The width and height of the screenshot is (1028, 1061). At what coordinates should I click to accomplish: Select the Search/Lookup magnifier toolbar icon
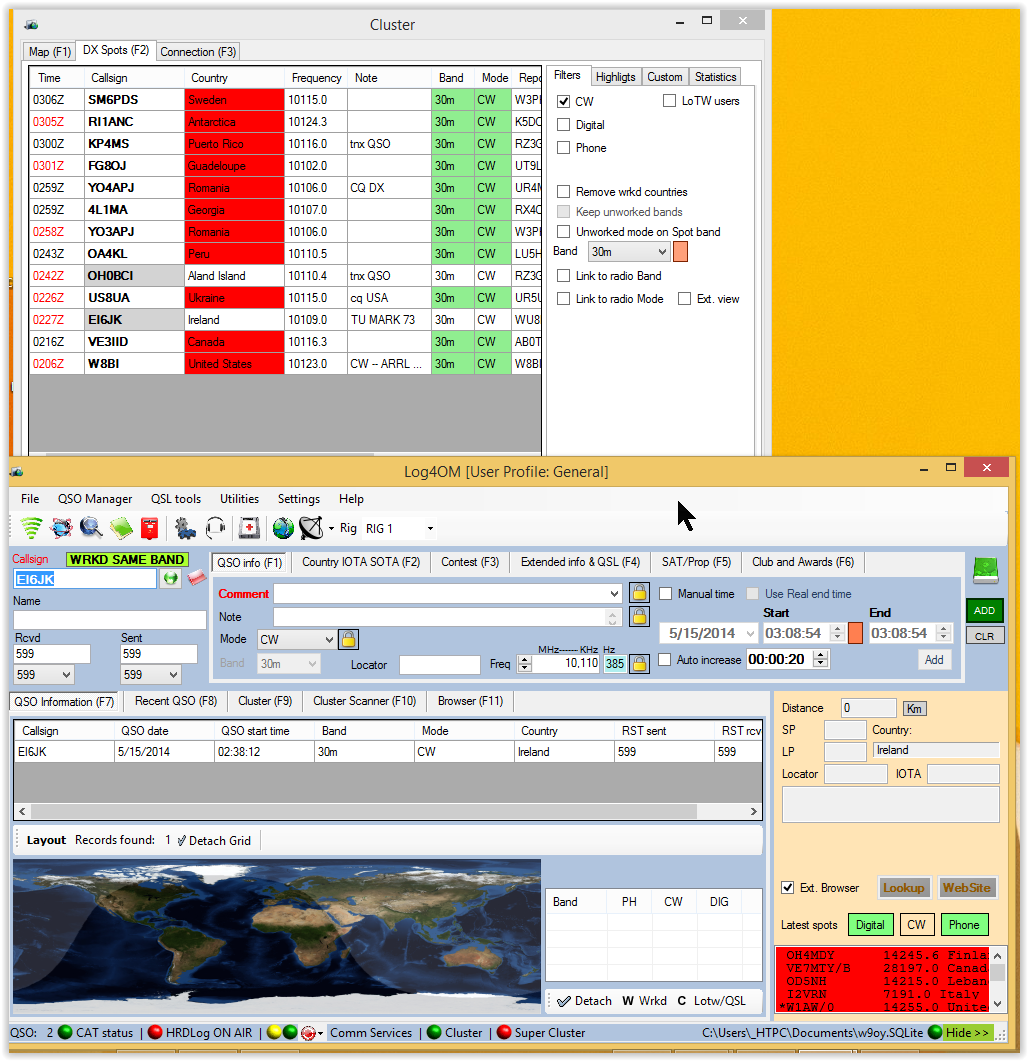coord(89,528)
